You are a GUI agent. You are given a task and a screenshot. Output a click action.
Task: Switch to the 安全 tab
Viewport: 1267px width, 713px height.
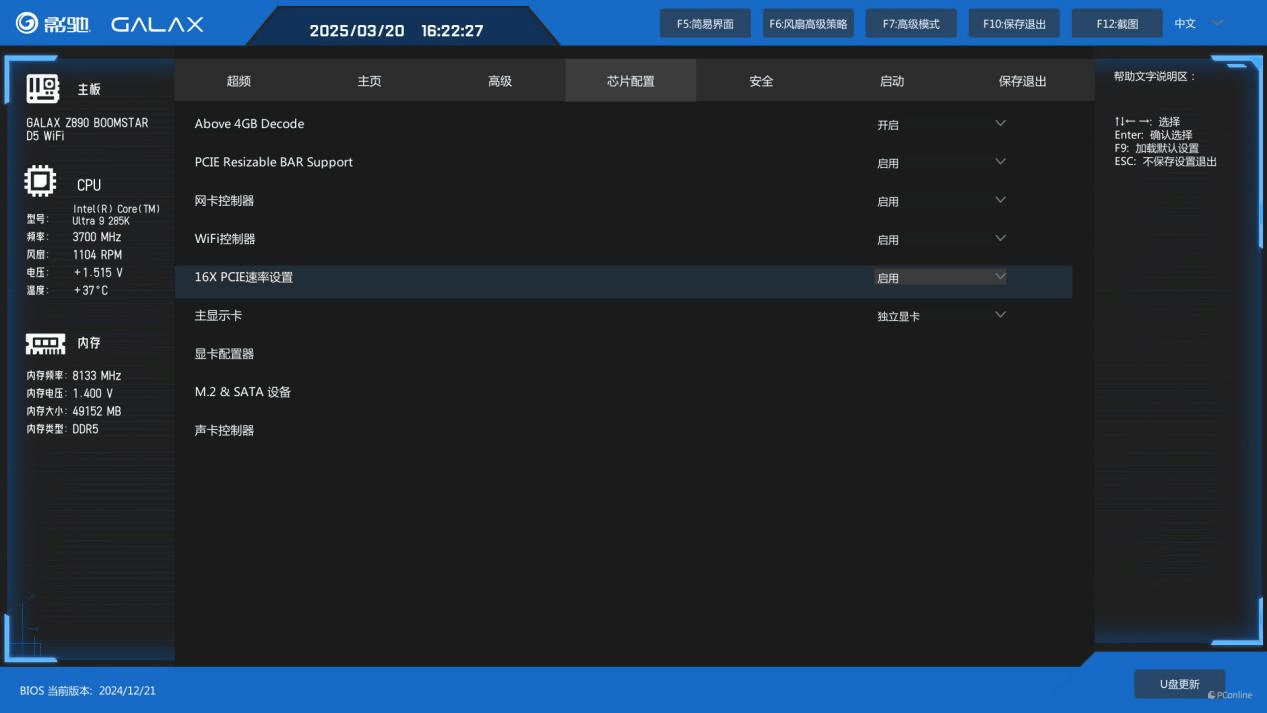point(761,81)
